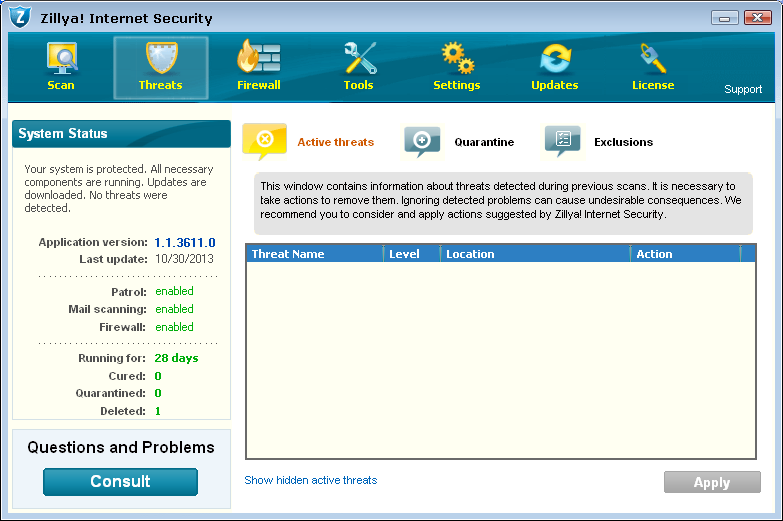Open the Scan section magnifier icon
The width and height of the screenshot is (783, 521).
[x=62, y=58]
